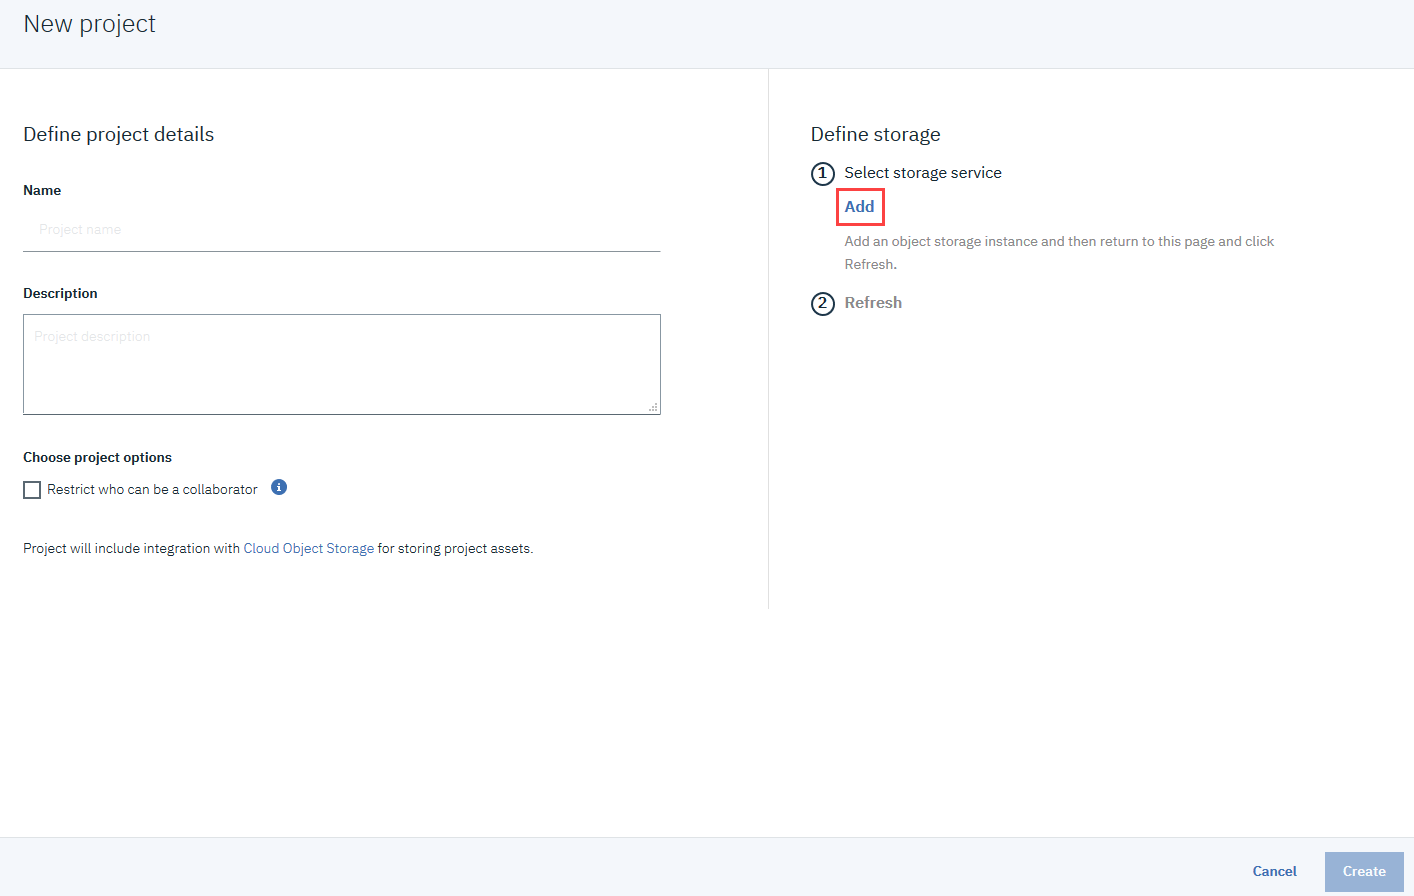Viewport: 1414px width, 896px height.
Task: Click inside the Project description text area
Action: pyautogui.click(x=341, y=364)
